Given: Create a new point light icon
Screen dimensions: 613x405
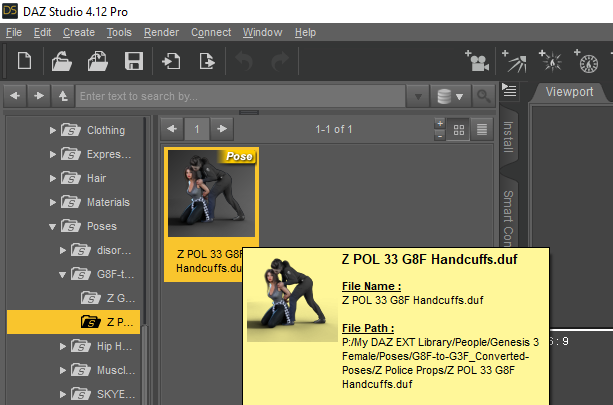Looking at the screenshot, I should click(x=550, y=61).
